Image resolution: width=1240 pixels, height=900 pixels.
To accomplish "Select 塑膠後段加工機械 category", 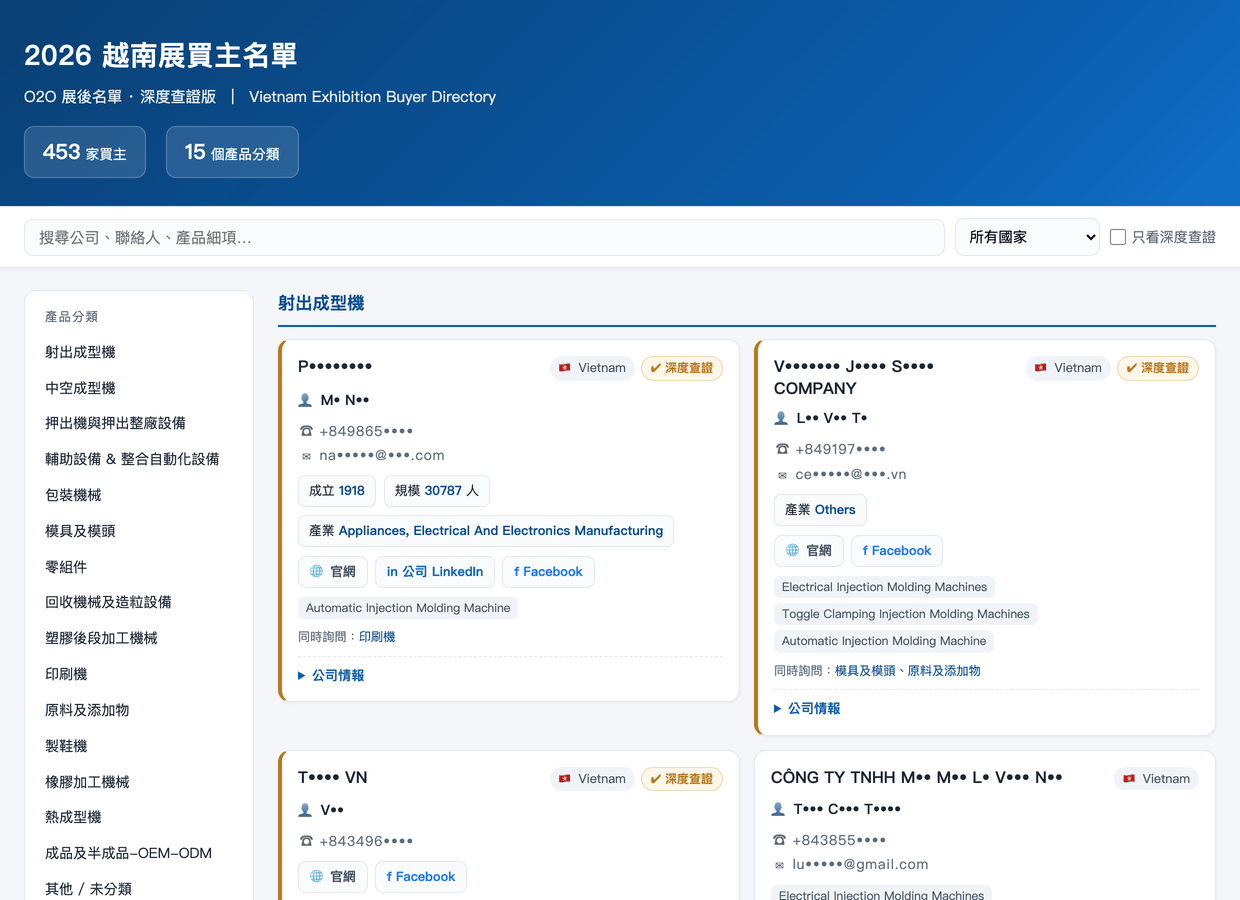I will point(101,638).
